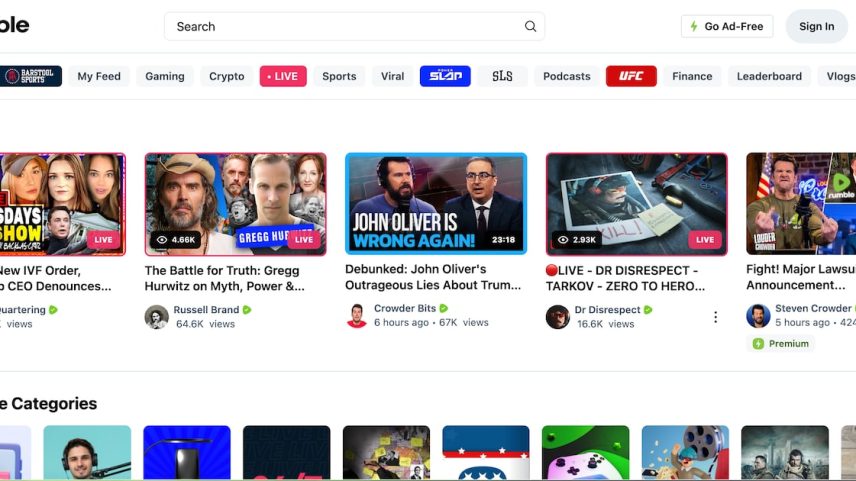856x481 pixels.
Task: Open the film reel category tile
Action: point(685,453)
